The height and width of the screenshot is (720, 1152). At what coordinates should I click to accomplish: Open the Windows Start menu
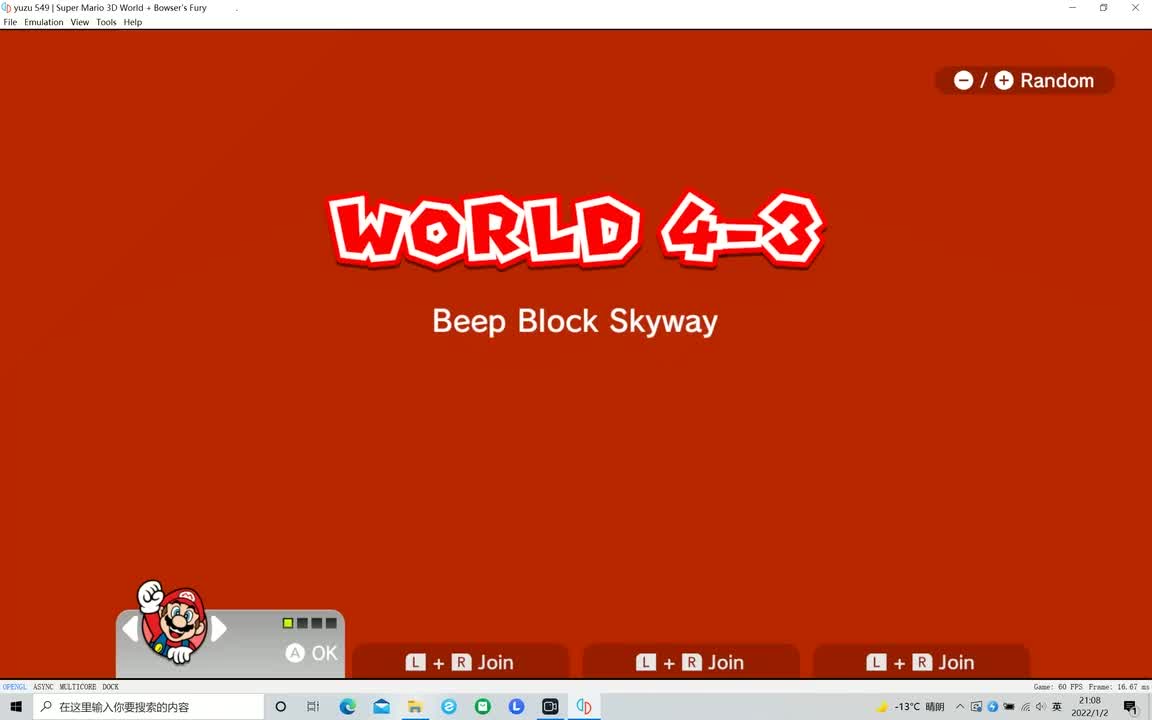[16, 707]
